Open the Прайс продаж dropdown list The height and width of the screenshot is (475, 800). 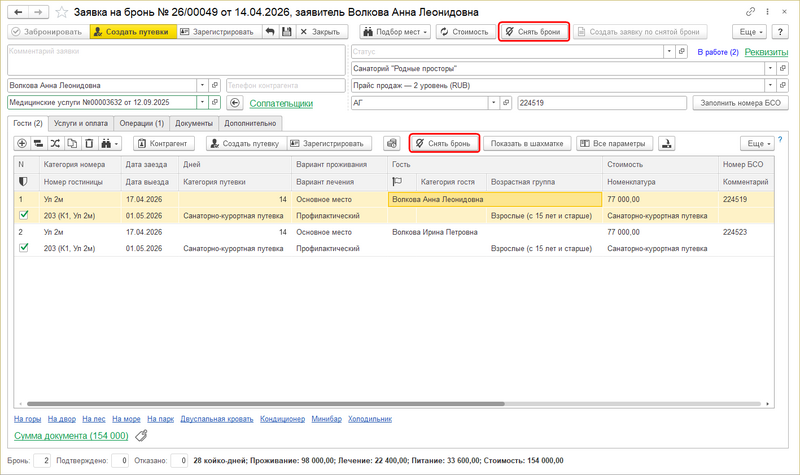tap(769, 85)
